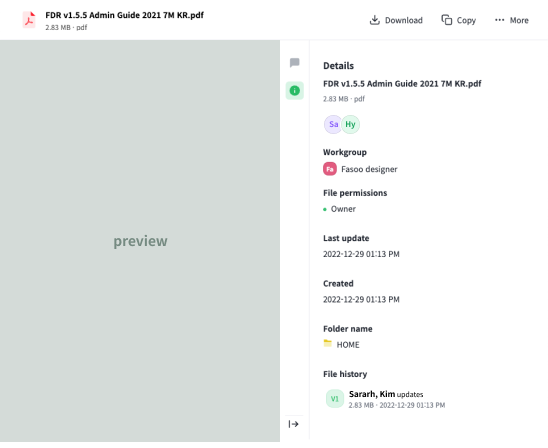Click the Hy user avatar
The height and width of the screenshot is (448, 548).
[350, 124]
